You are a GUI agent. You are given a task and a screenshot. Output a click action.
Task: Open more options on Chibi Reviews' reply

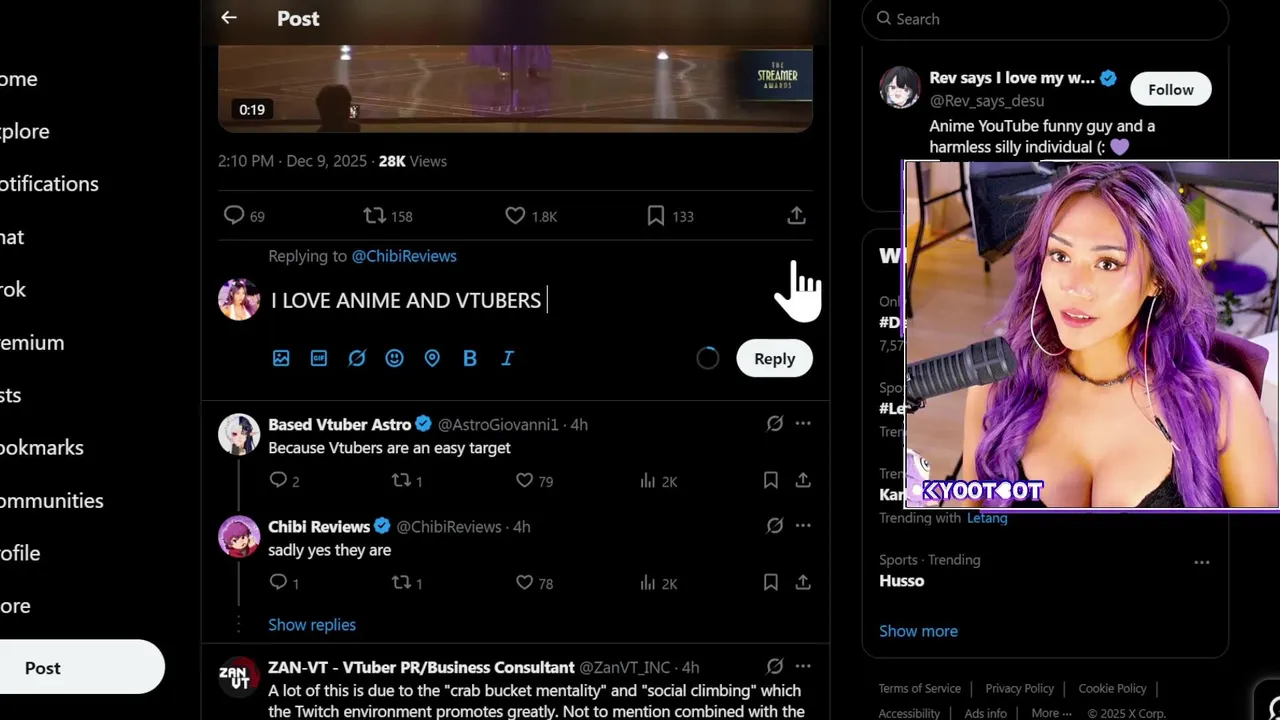click(x=803, y=526)
